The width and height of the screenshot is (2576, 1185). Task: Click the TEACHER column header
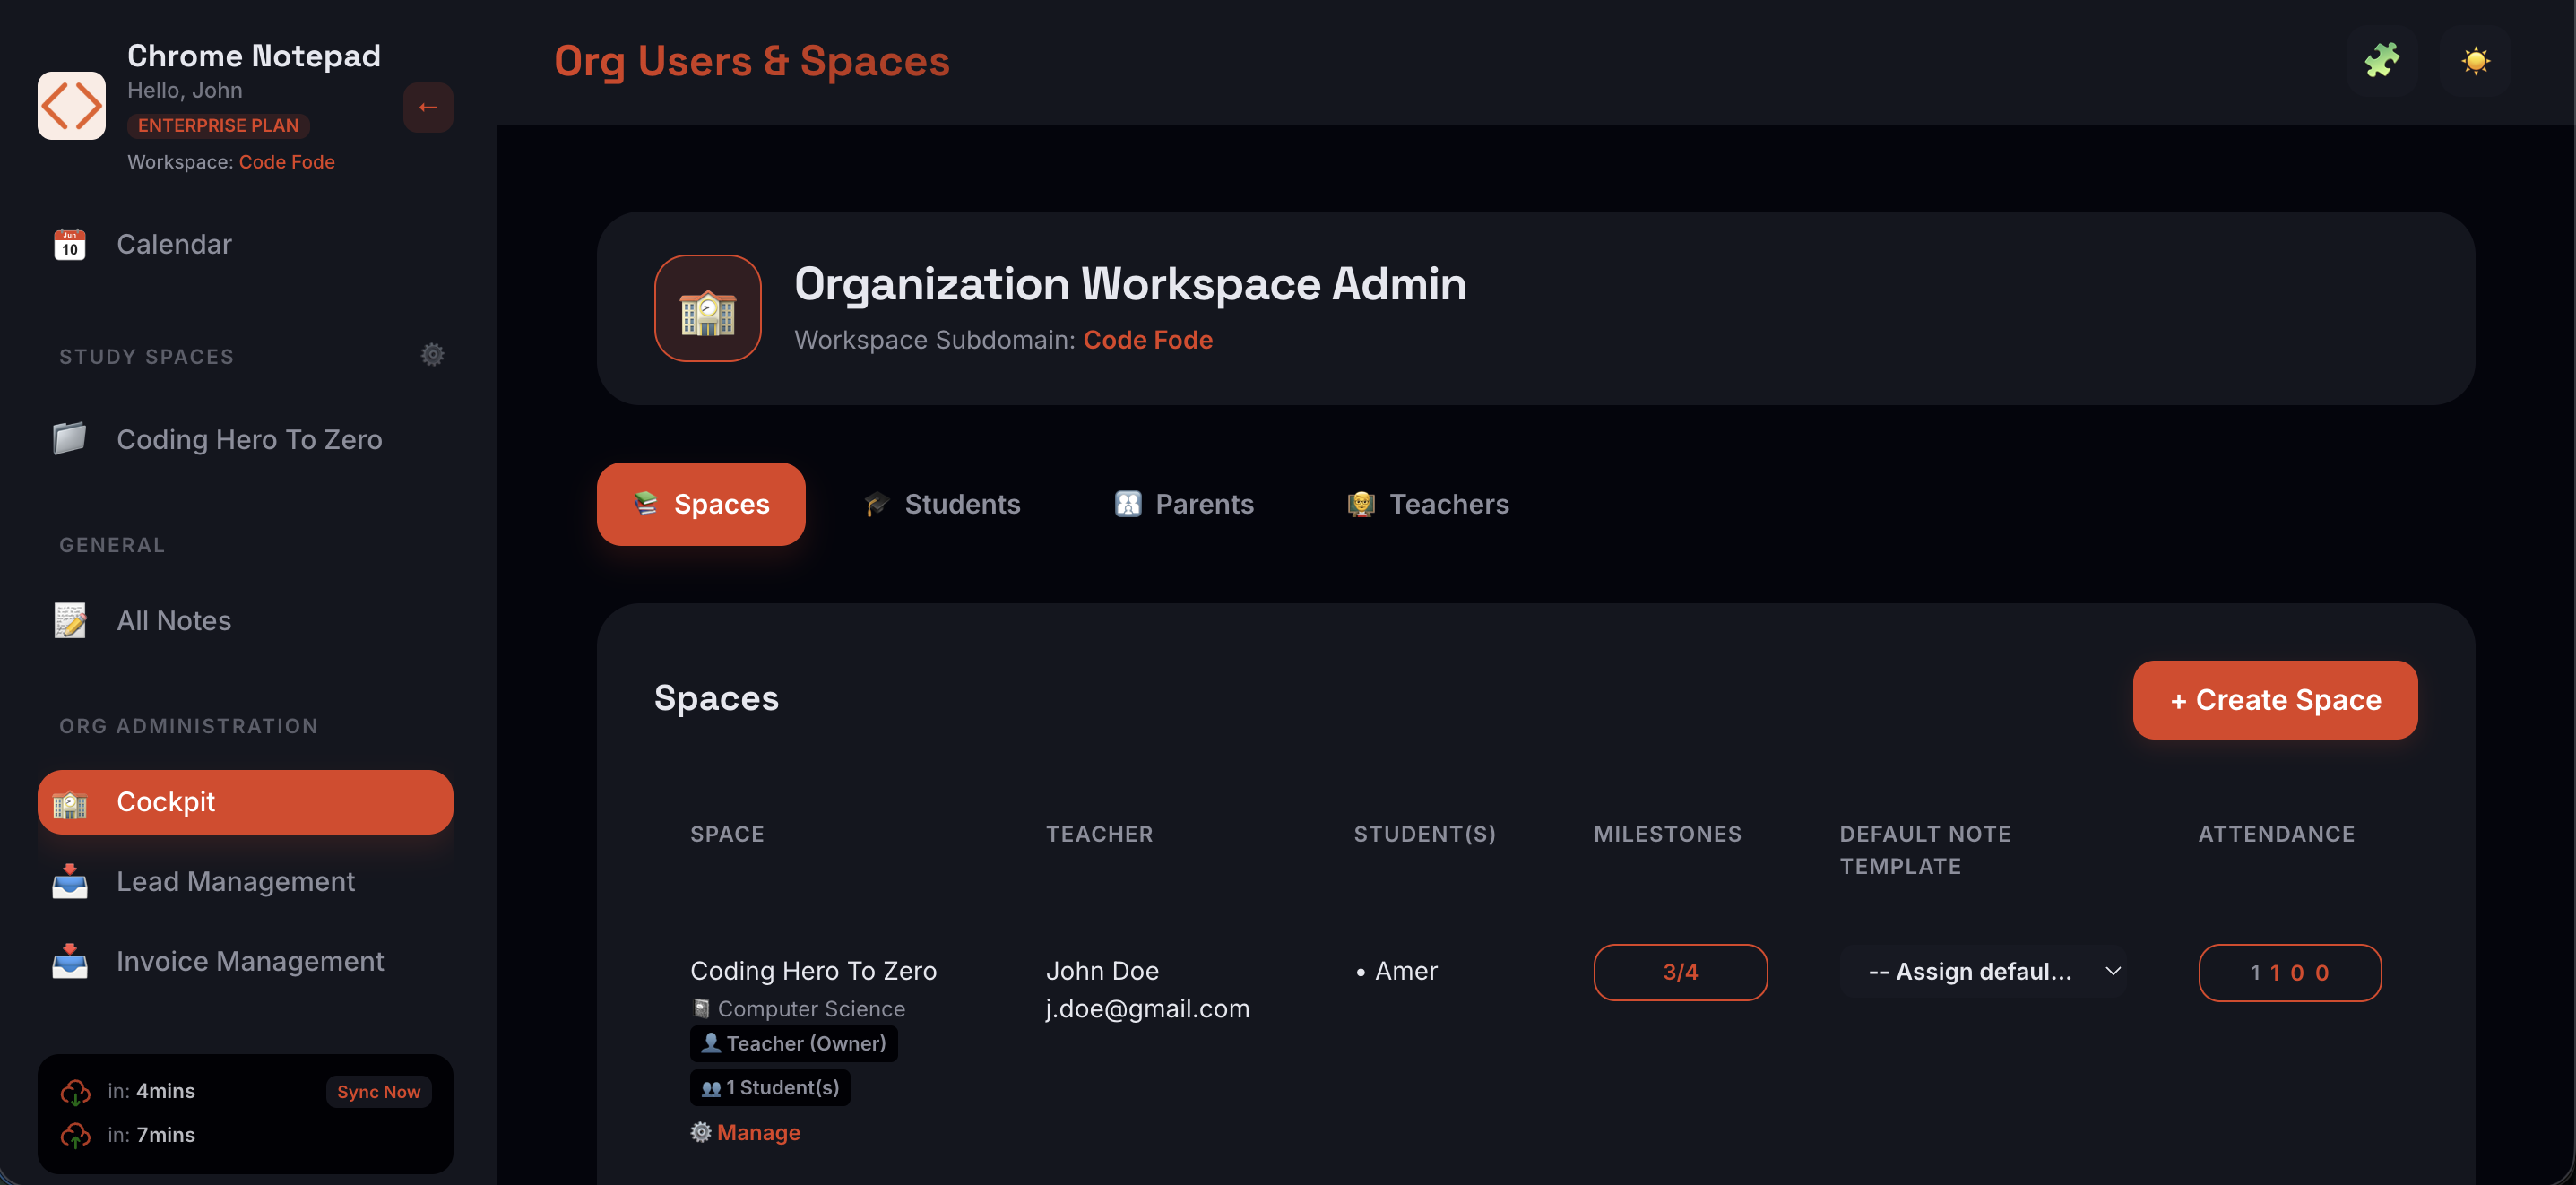coord(1099,834)
